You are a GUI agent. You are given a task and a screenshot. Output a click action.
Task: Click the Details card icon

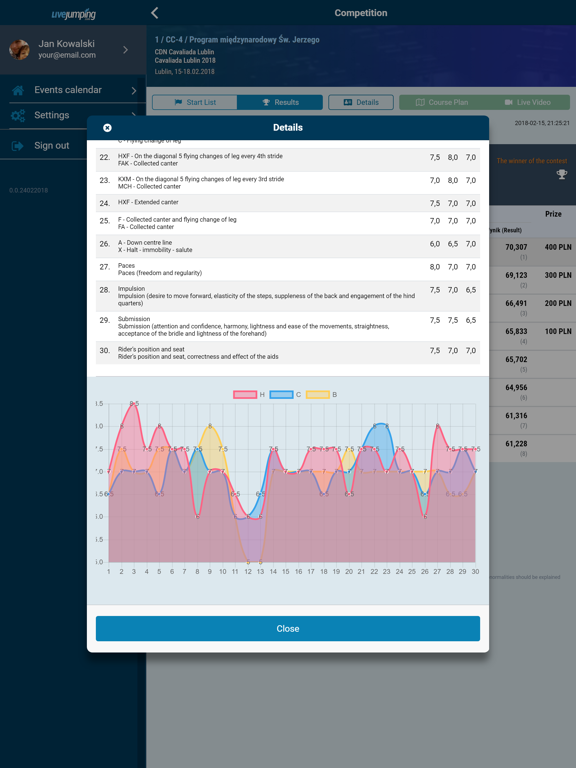pyautogui.click(x=348, y=102)
